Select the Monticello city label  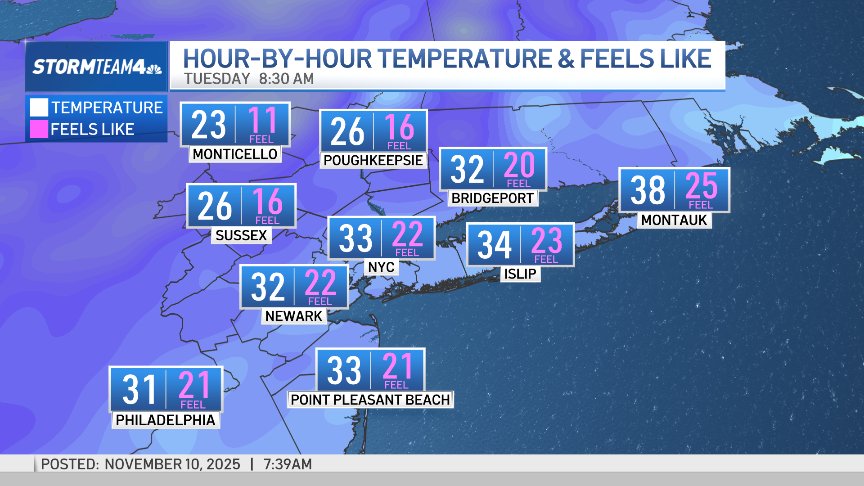(x=235, y=155)
